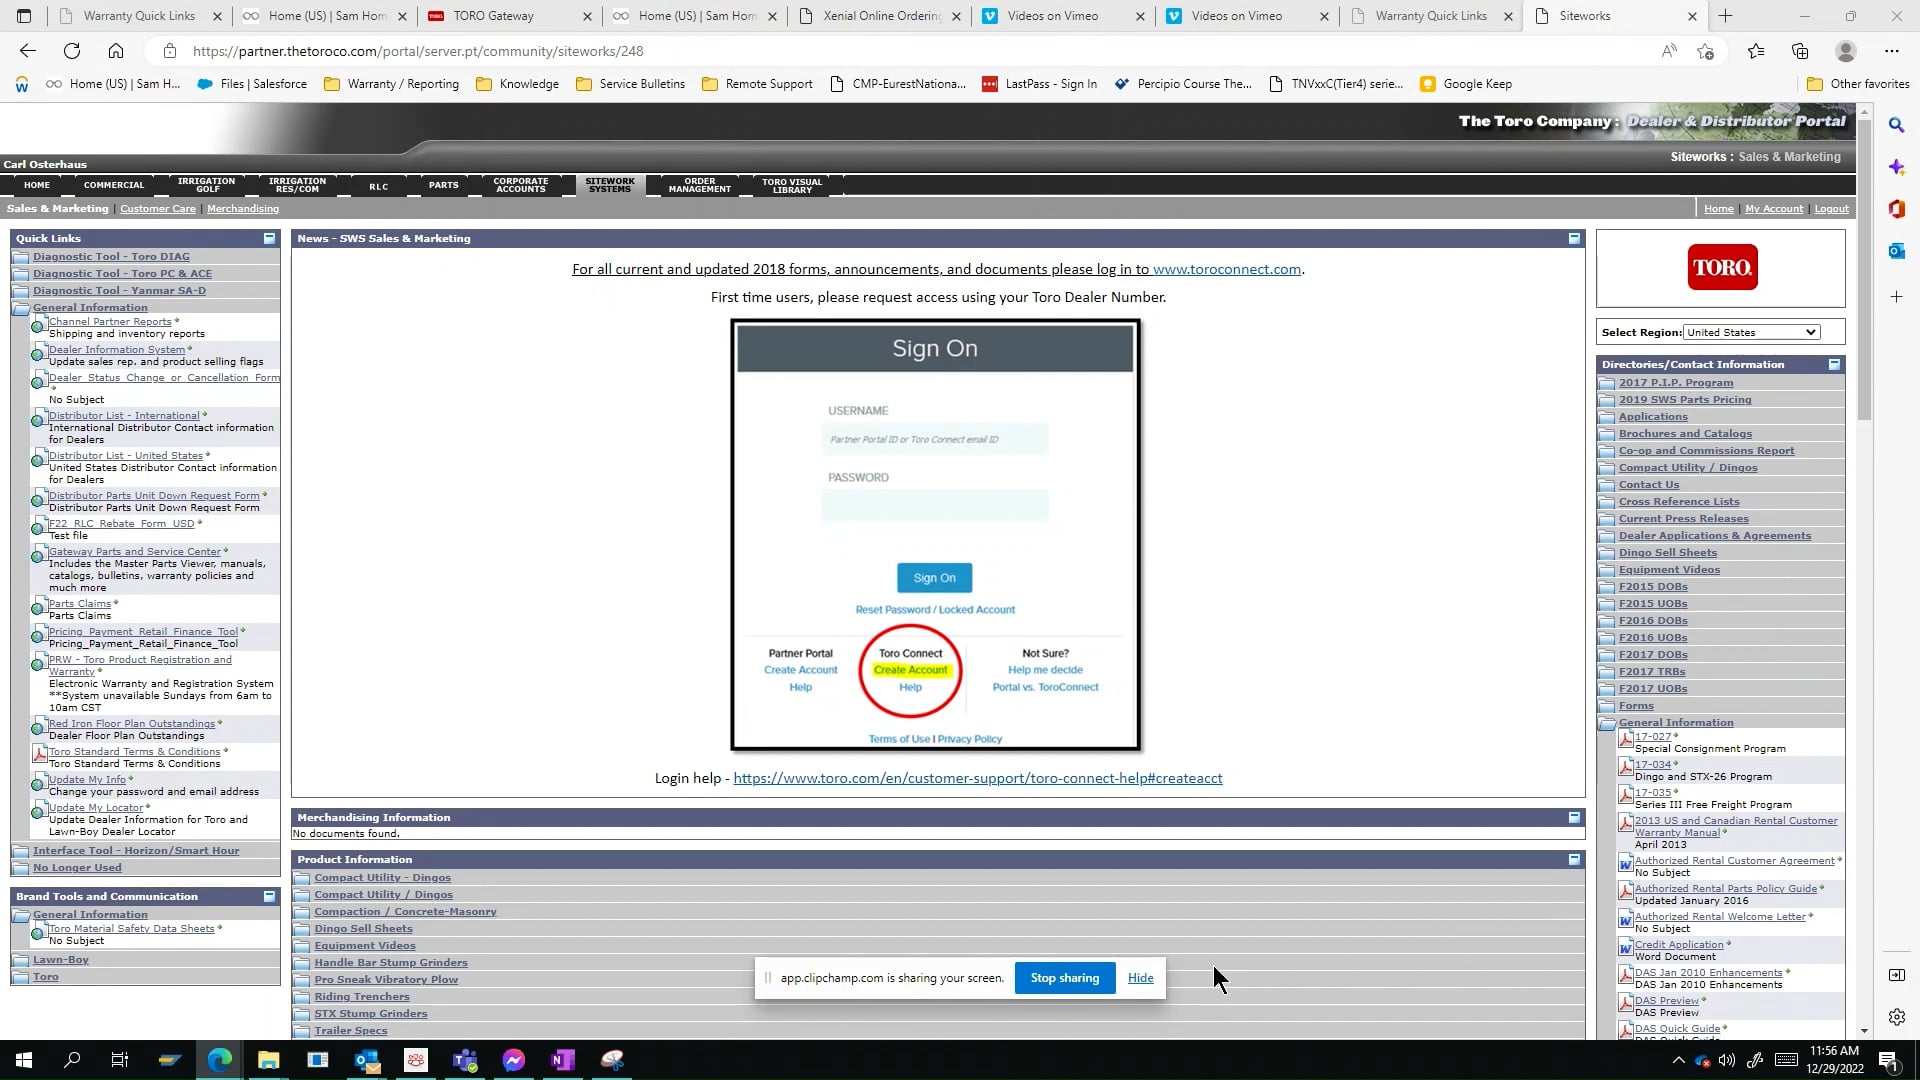Open sidebar settings gear icon

click(x=1896, y=1017)
